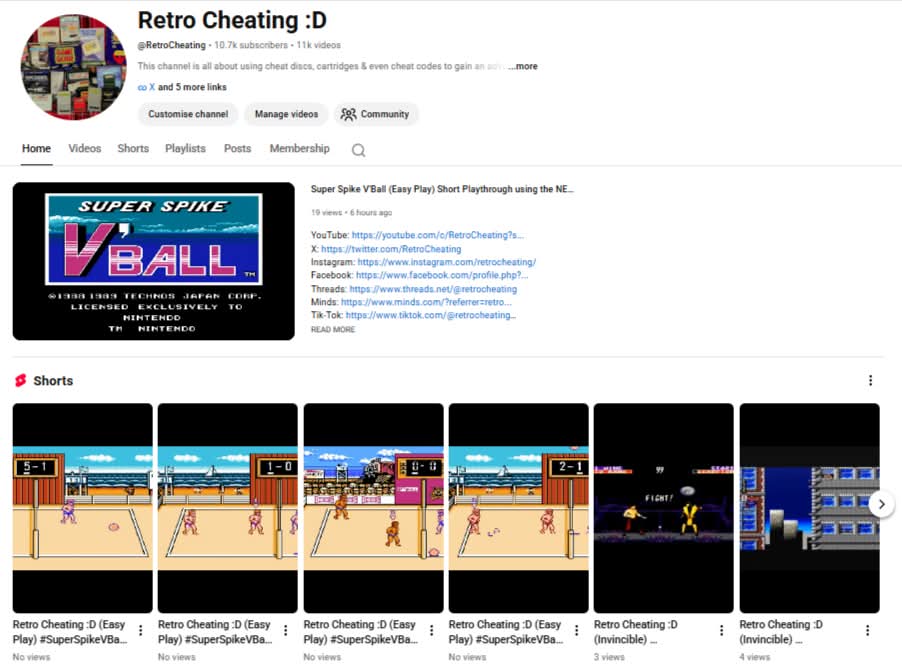The image size is (902, 671).
Task: Open options menu for the 2-1 score short
Action: (576, 630)
